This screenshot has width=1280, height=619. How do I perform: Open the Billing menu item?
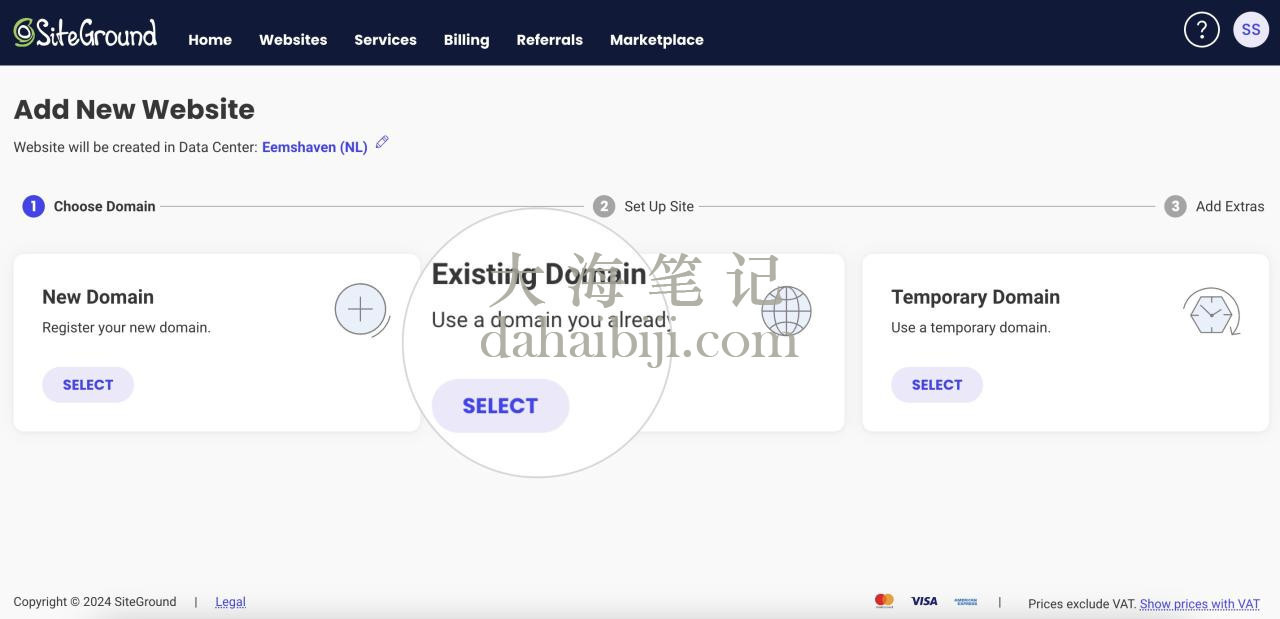[466, 40]
